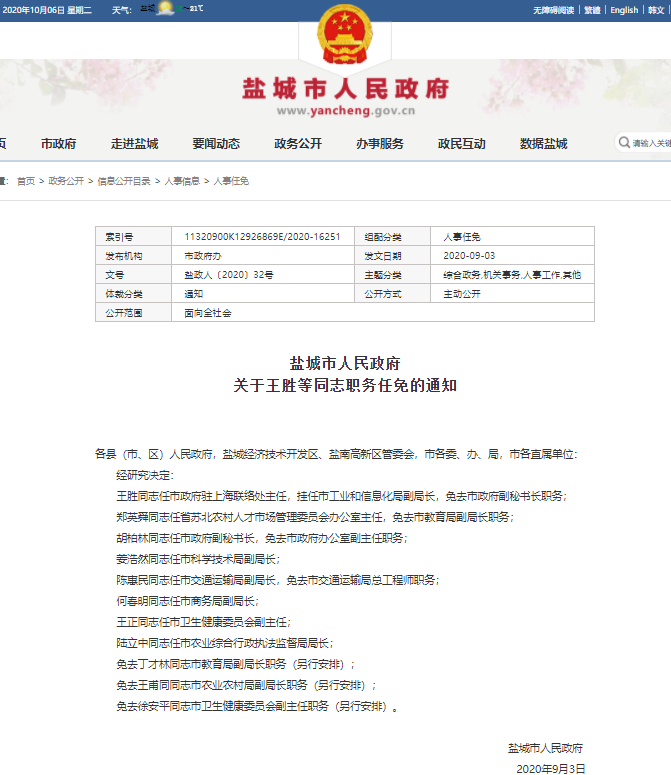Image resolution: width=671 pixels, height=775 pixels.
Task: Click the 经研究决定 line
Action: (145, 475)
